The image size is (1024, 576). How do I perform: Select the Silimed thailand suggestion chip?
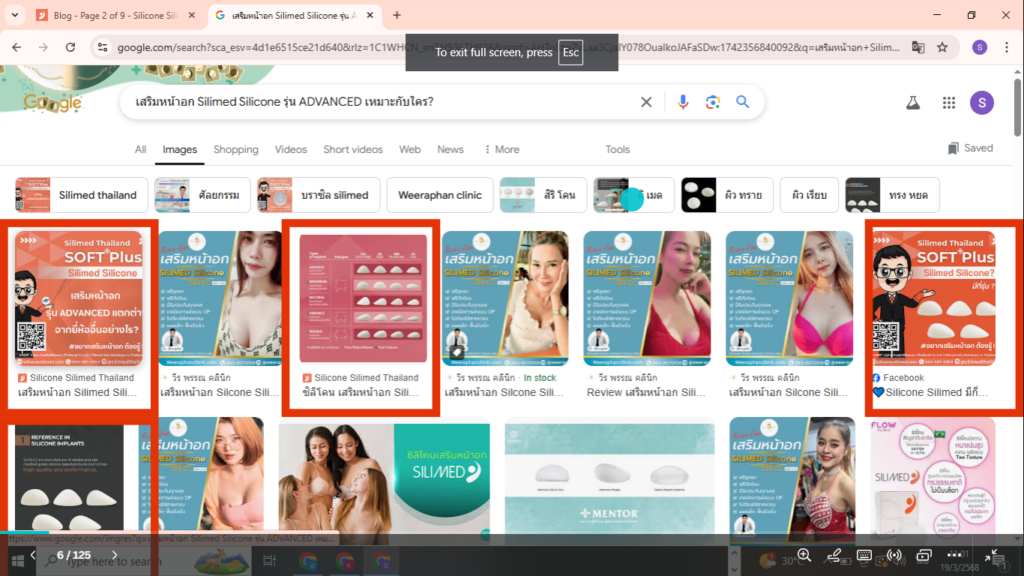[82, 195]
